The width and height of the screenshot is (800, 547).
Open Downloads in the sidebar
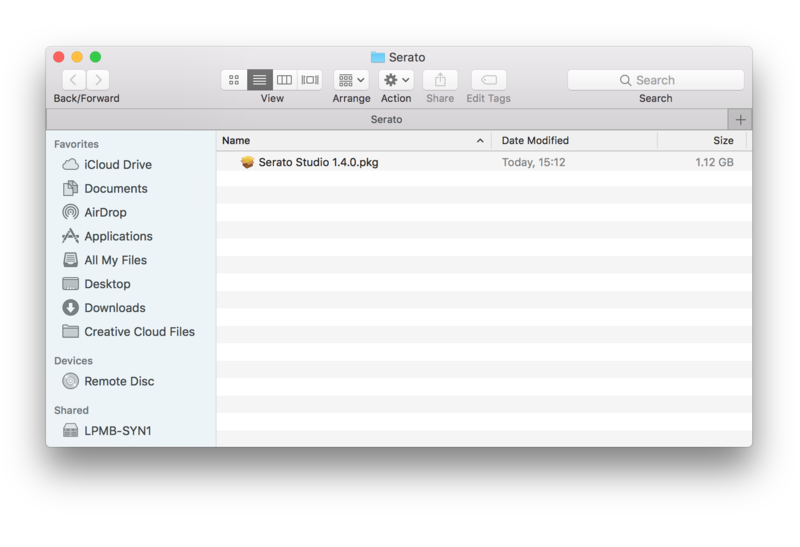click(x=114, y=308)
